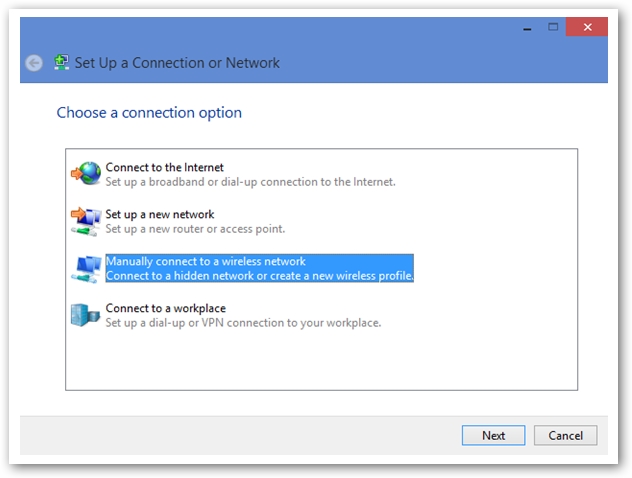Click the Set up a new network icon
Screen dimensions: 632x478
click(86, 221)
